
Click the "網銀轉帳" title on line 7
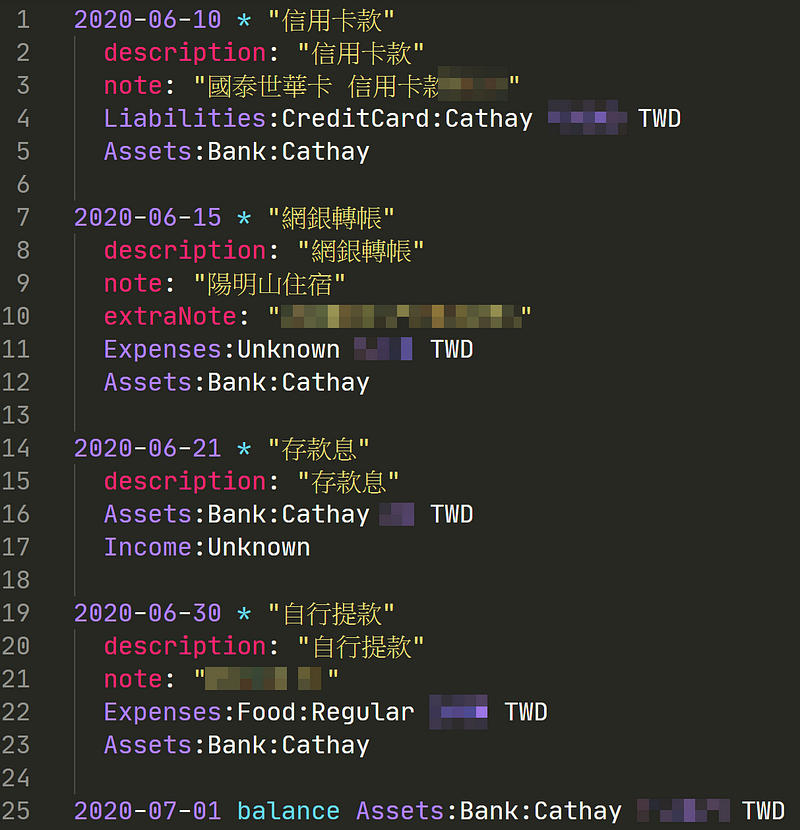click(x=332, y=218)
